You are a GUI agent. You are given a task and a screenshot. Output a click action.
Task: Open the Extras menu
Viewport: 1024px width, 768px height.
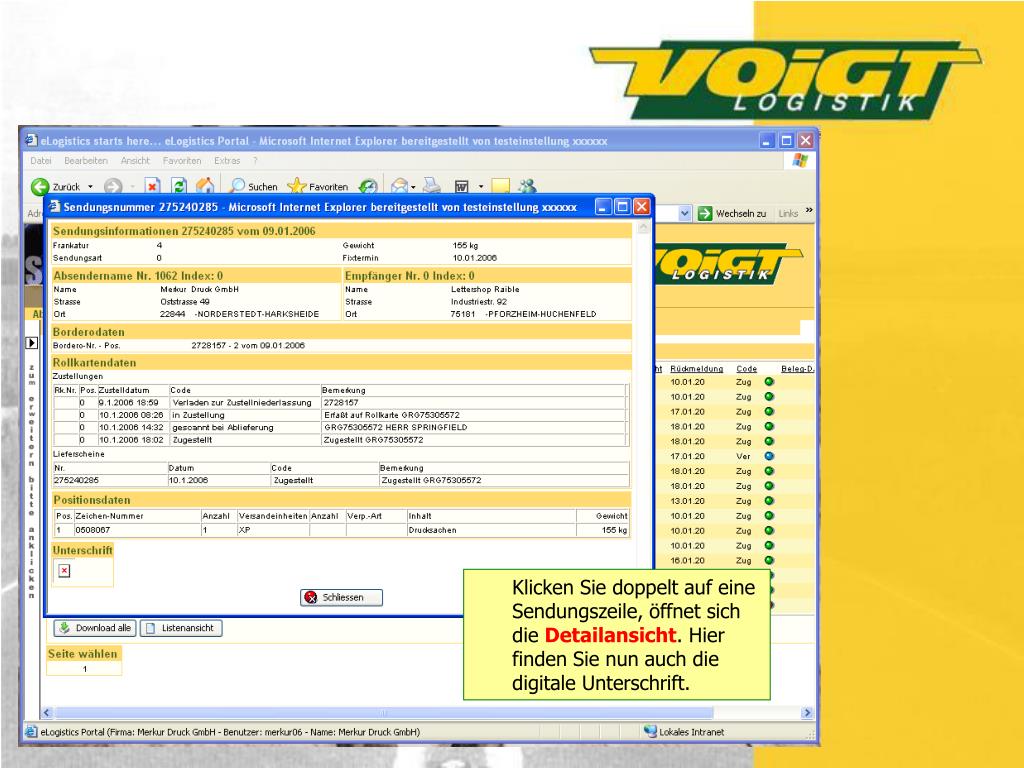227,161
